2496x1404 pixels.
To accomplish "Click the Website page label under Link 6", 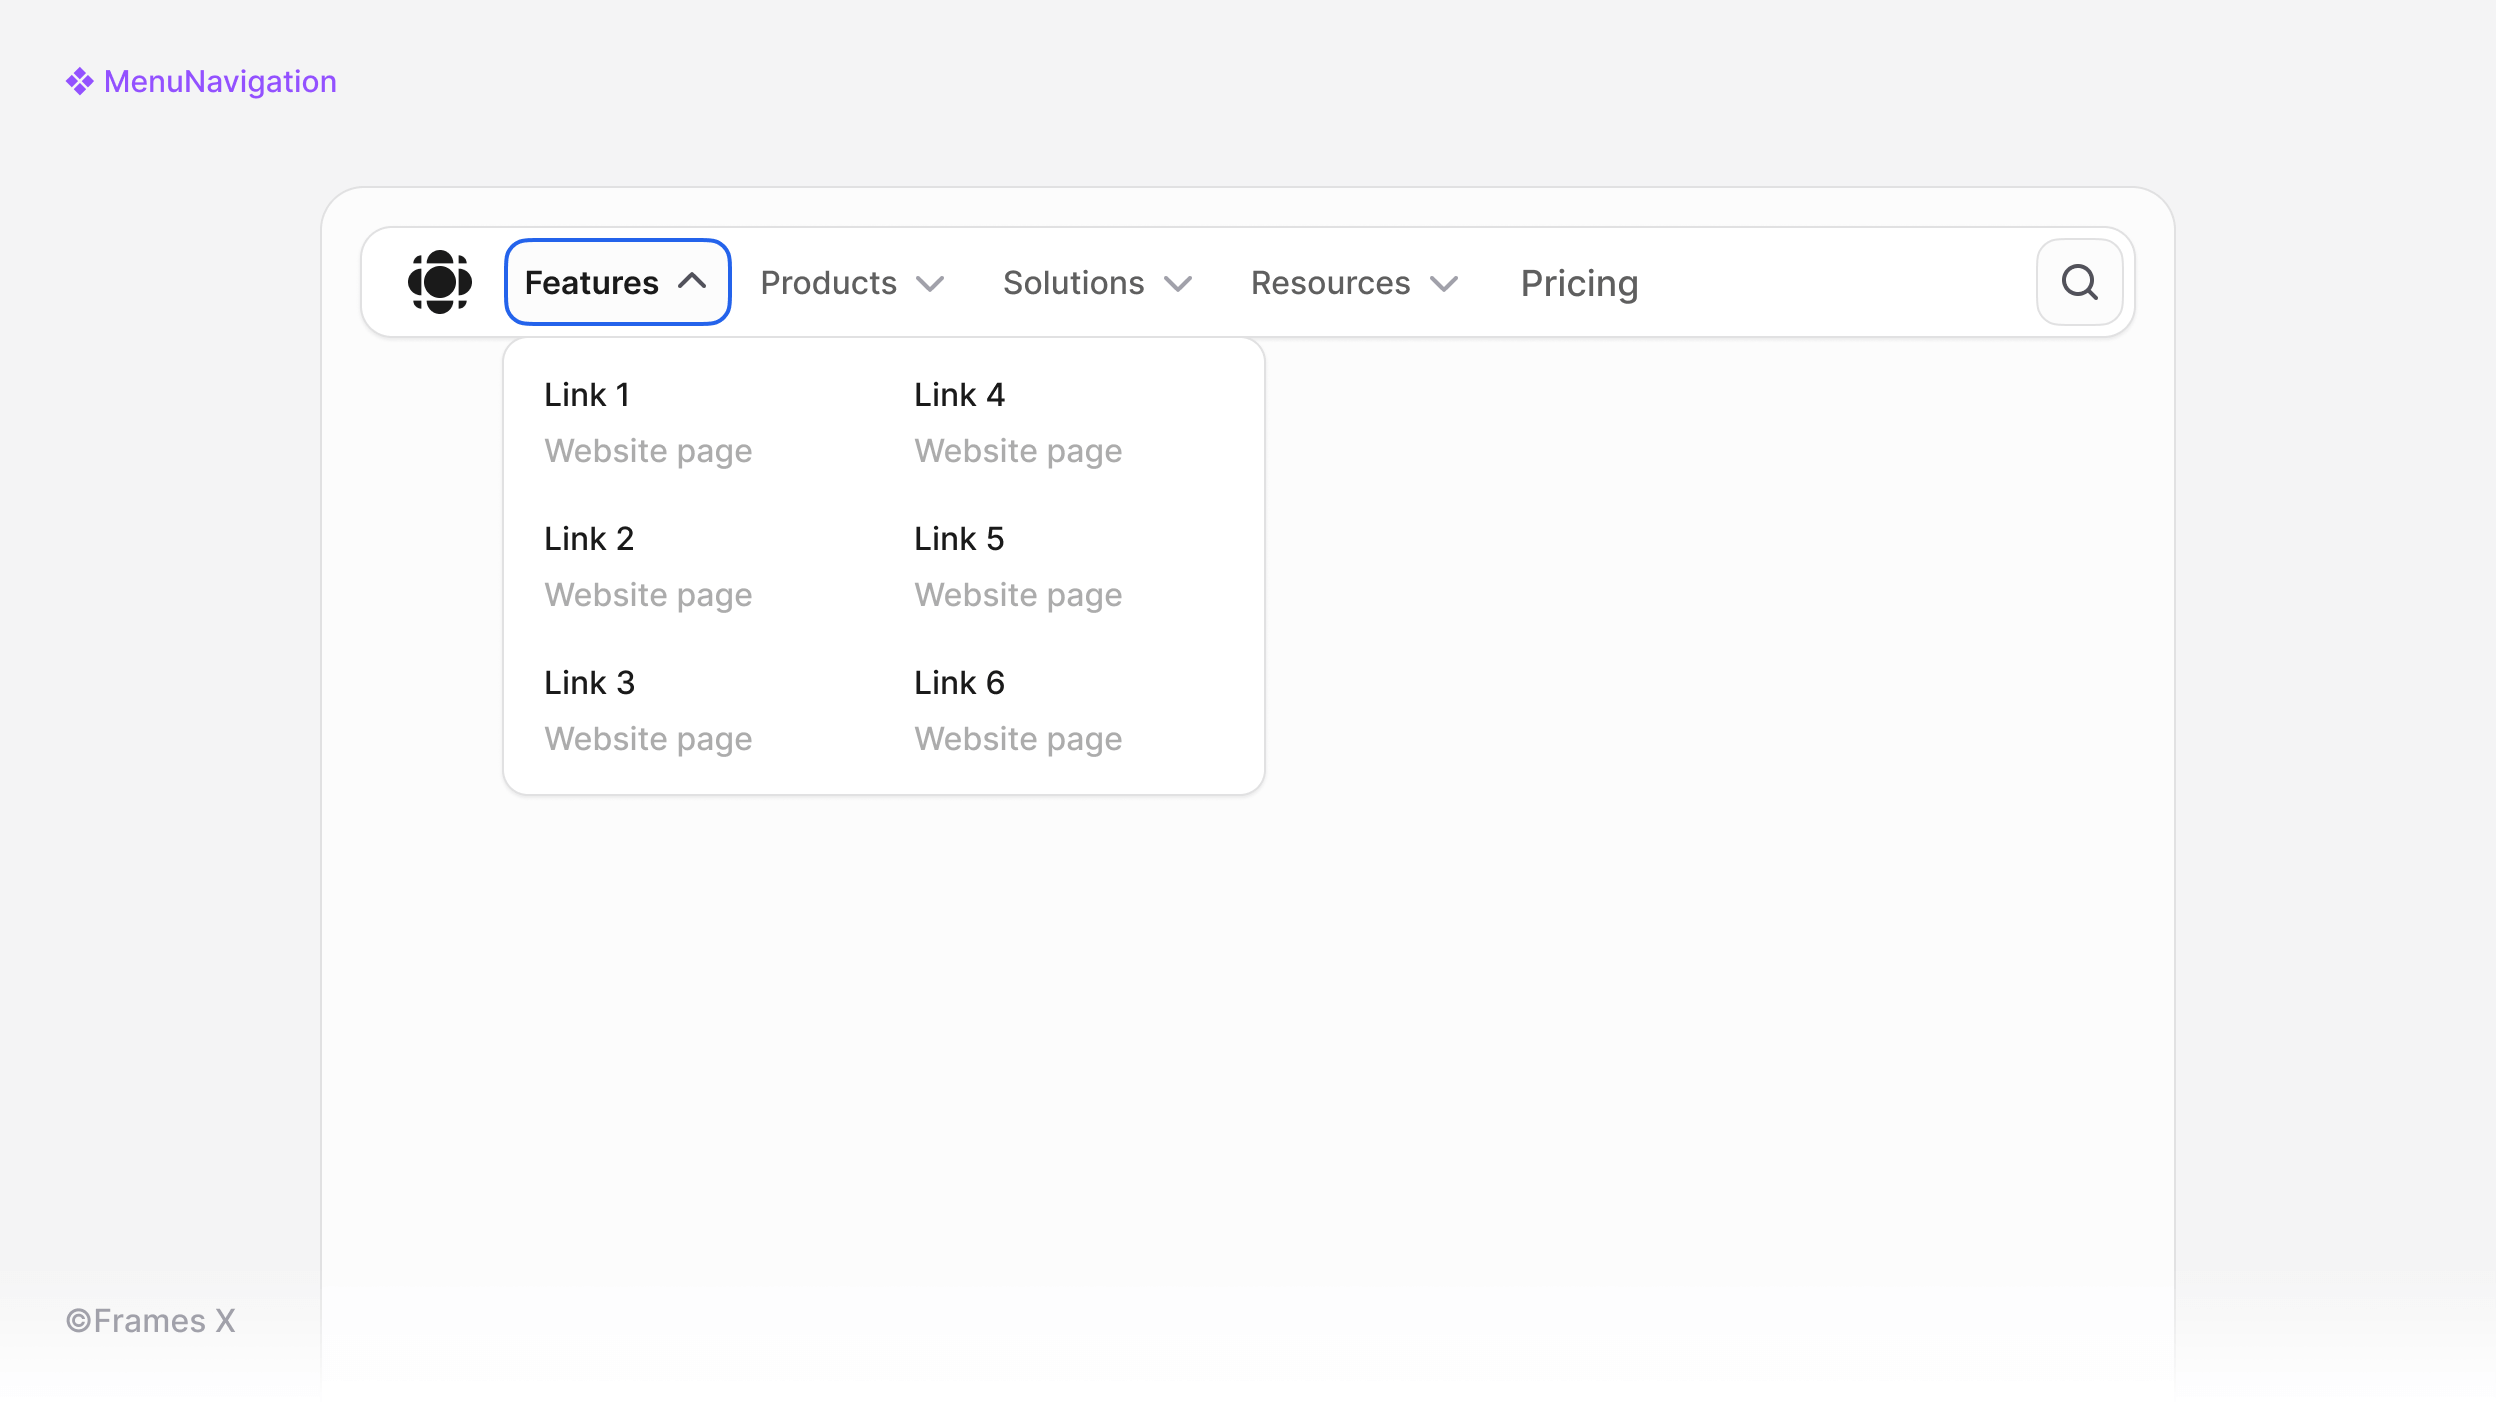I will tap(1017, 738).
